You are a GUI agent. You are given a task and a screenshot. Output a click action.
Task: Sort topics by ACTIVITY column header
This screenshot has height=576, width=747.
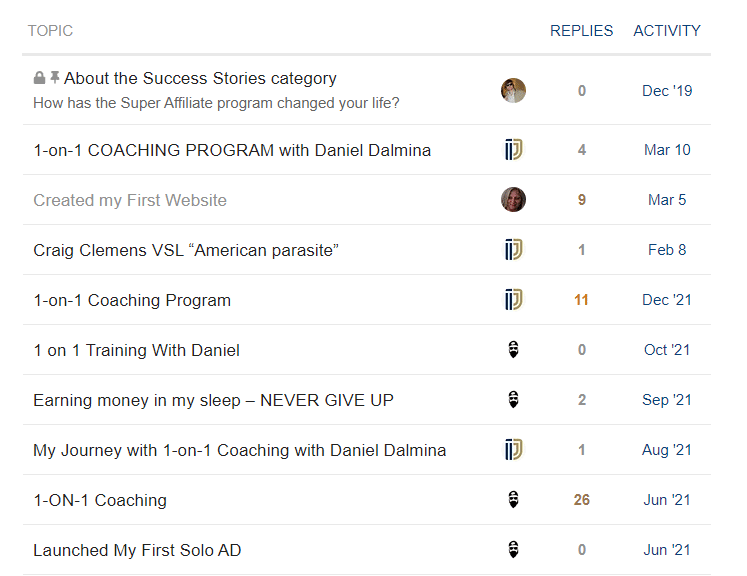pyautogui.click(x=666, y=30)
